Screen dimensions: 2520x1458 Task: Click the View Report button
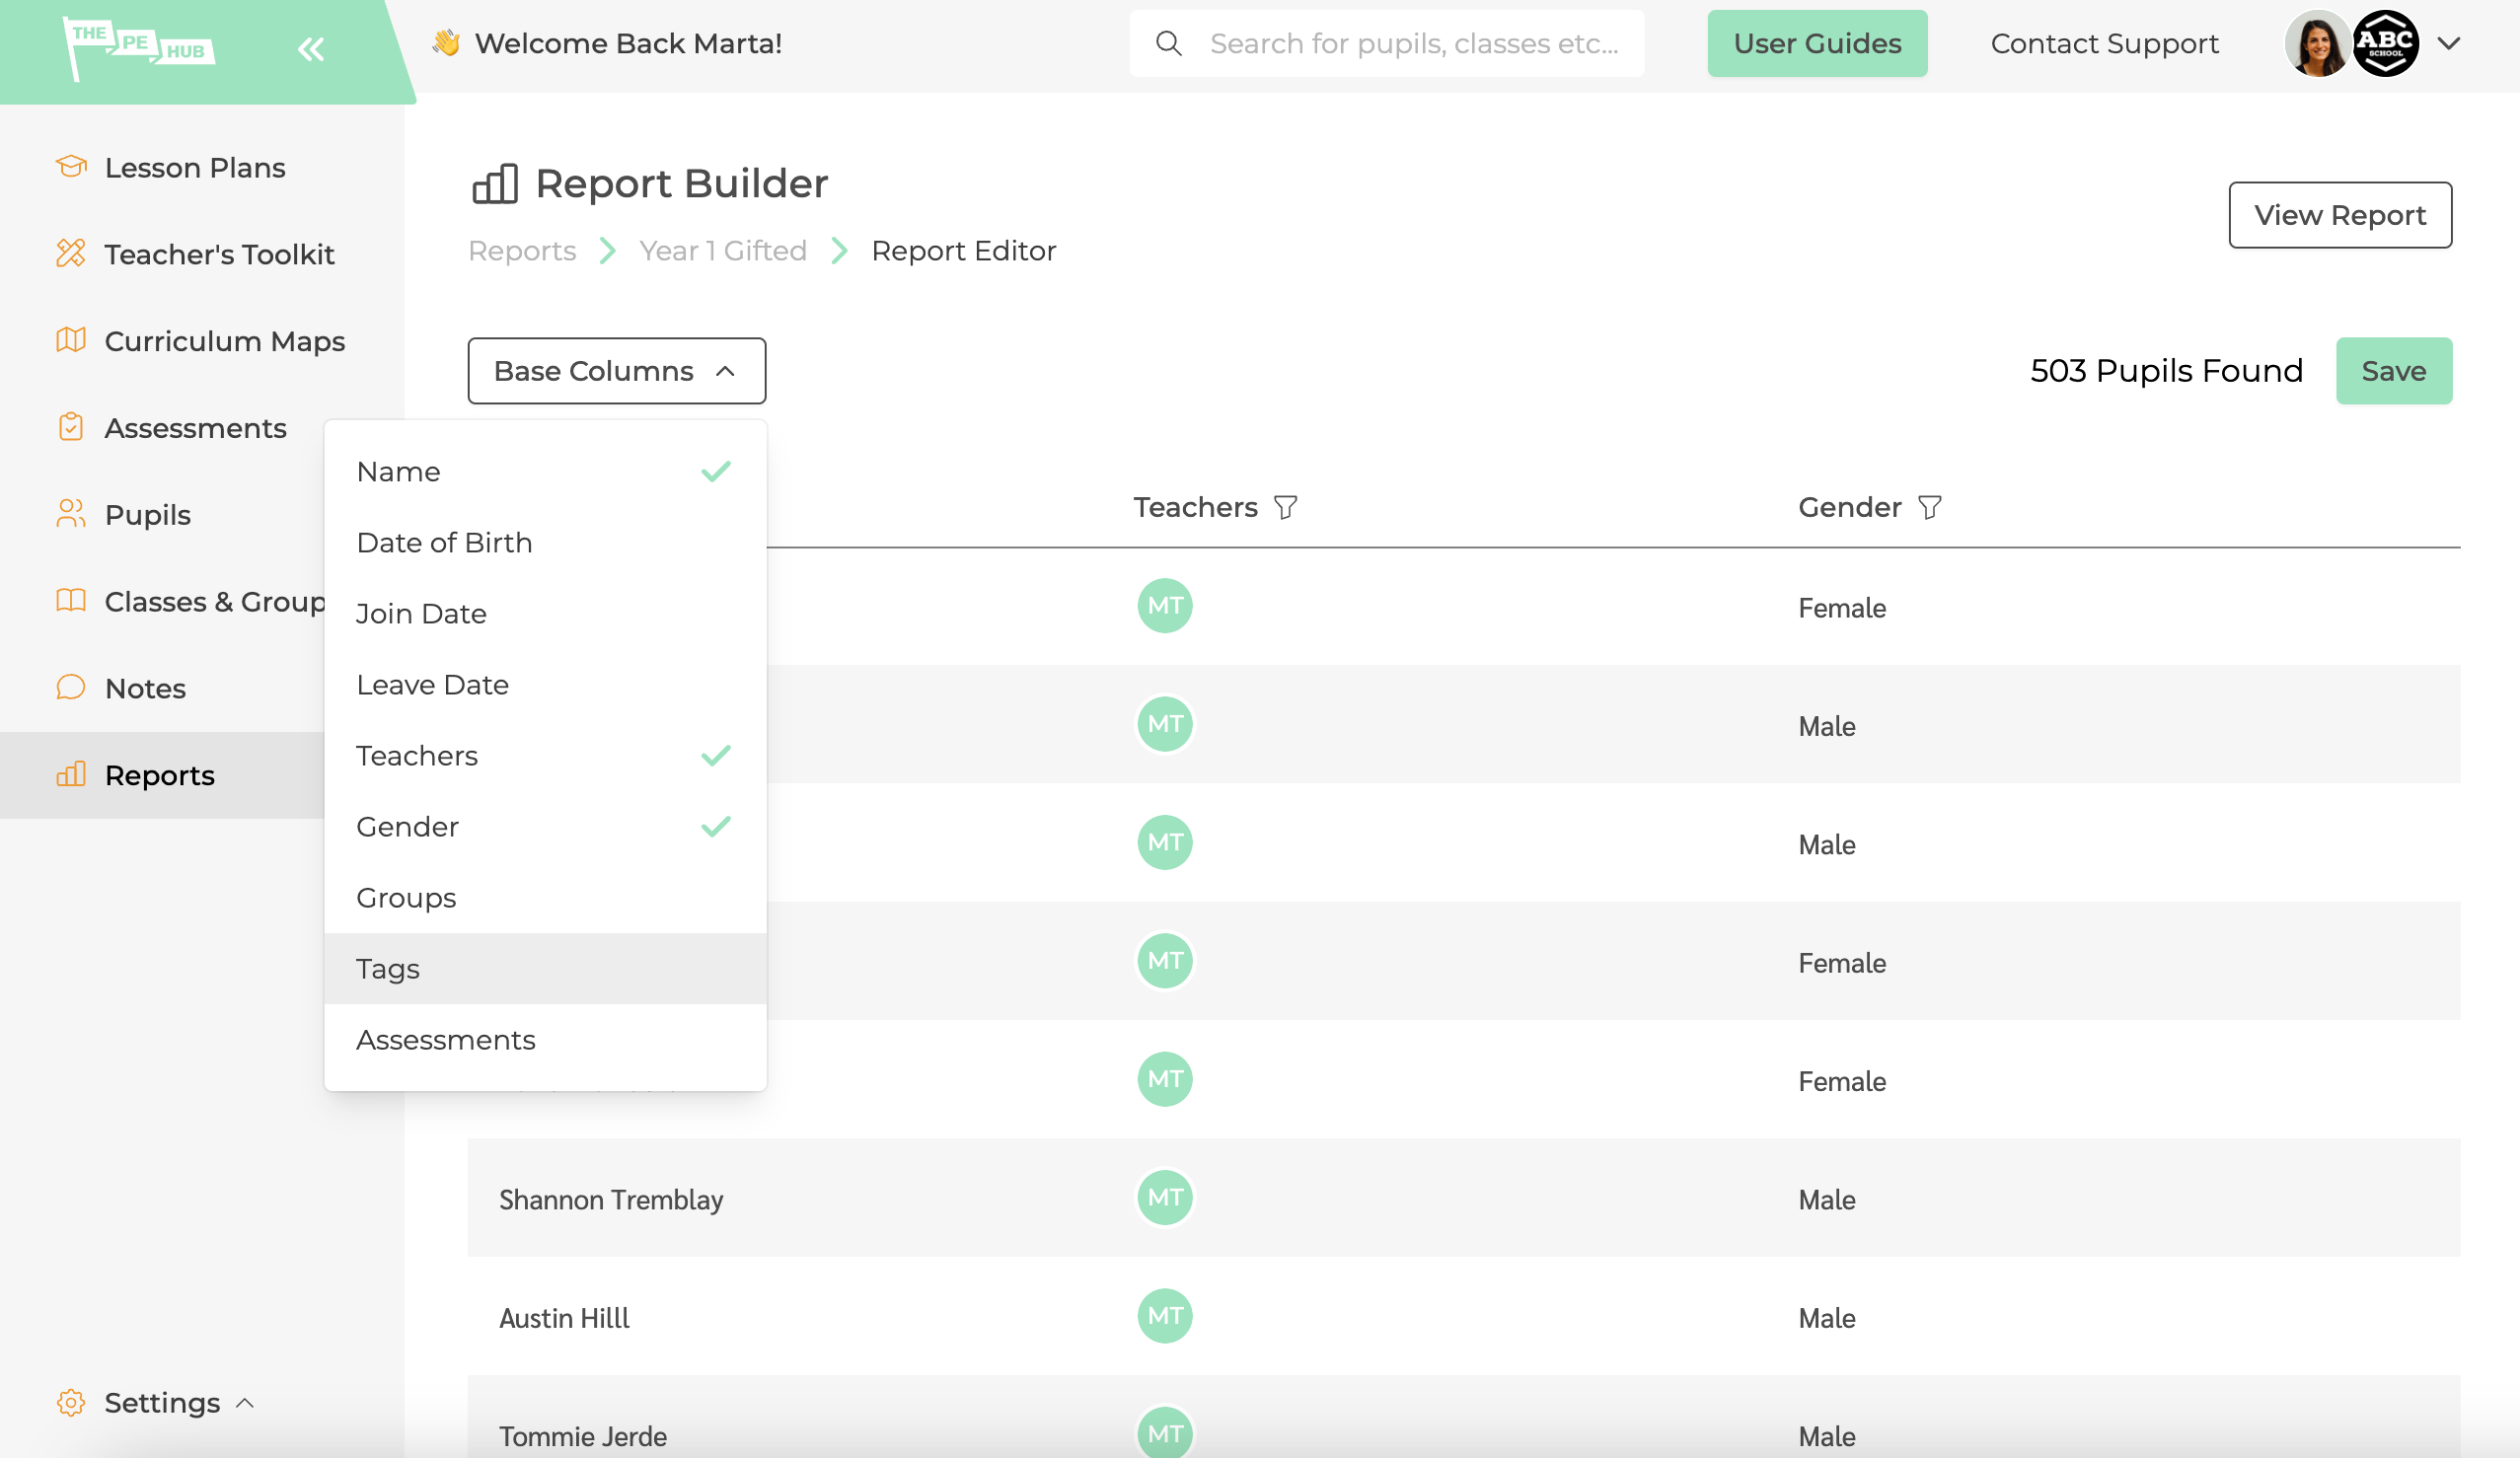pyautogui.click(x=2340, y=214)
